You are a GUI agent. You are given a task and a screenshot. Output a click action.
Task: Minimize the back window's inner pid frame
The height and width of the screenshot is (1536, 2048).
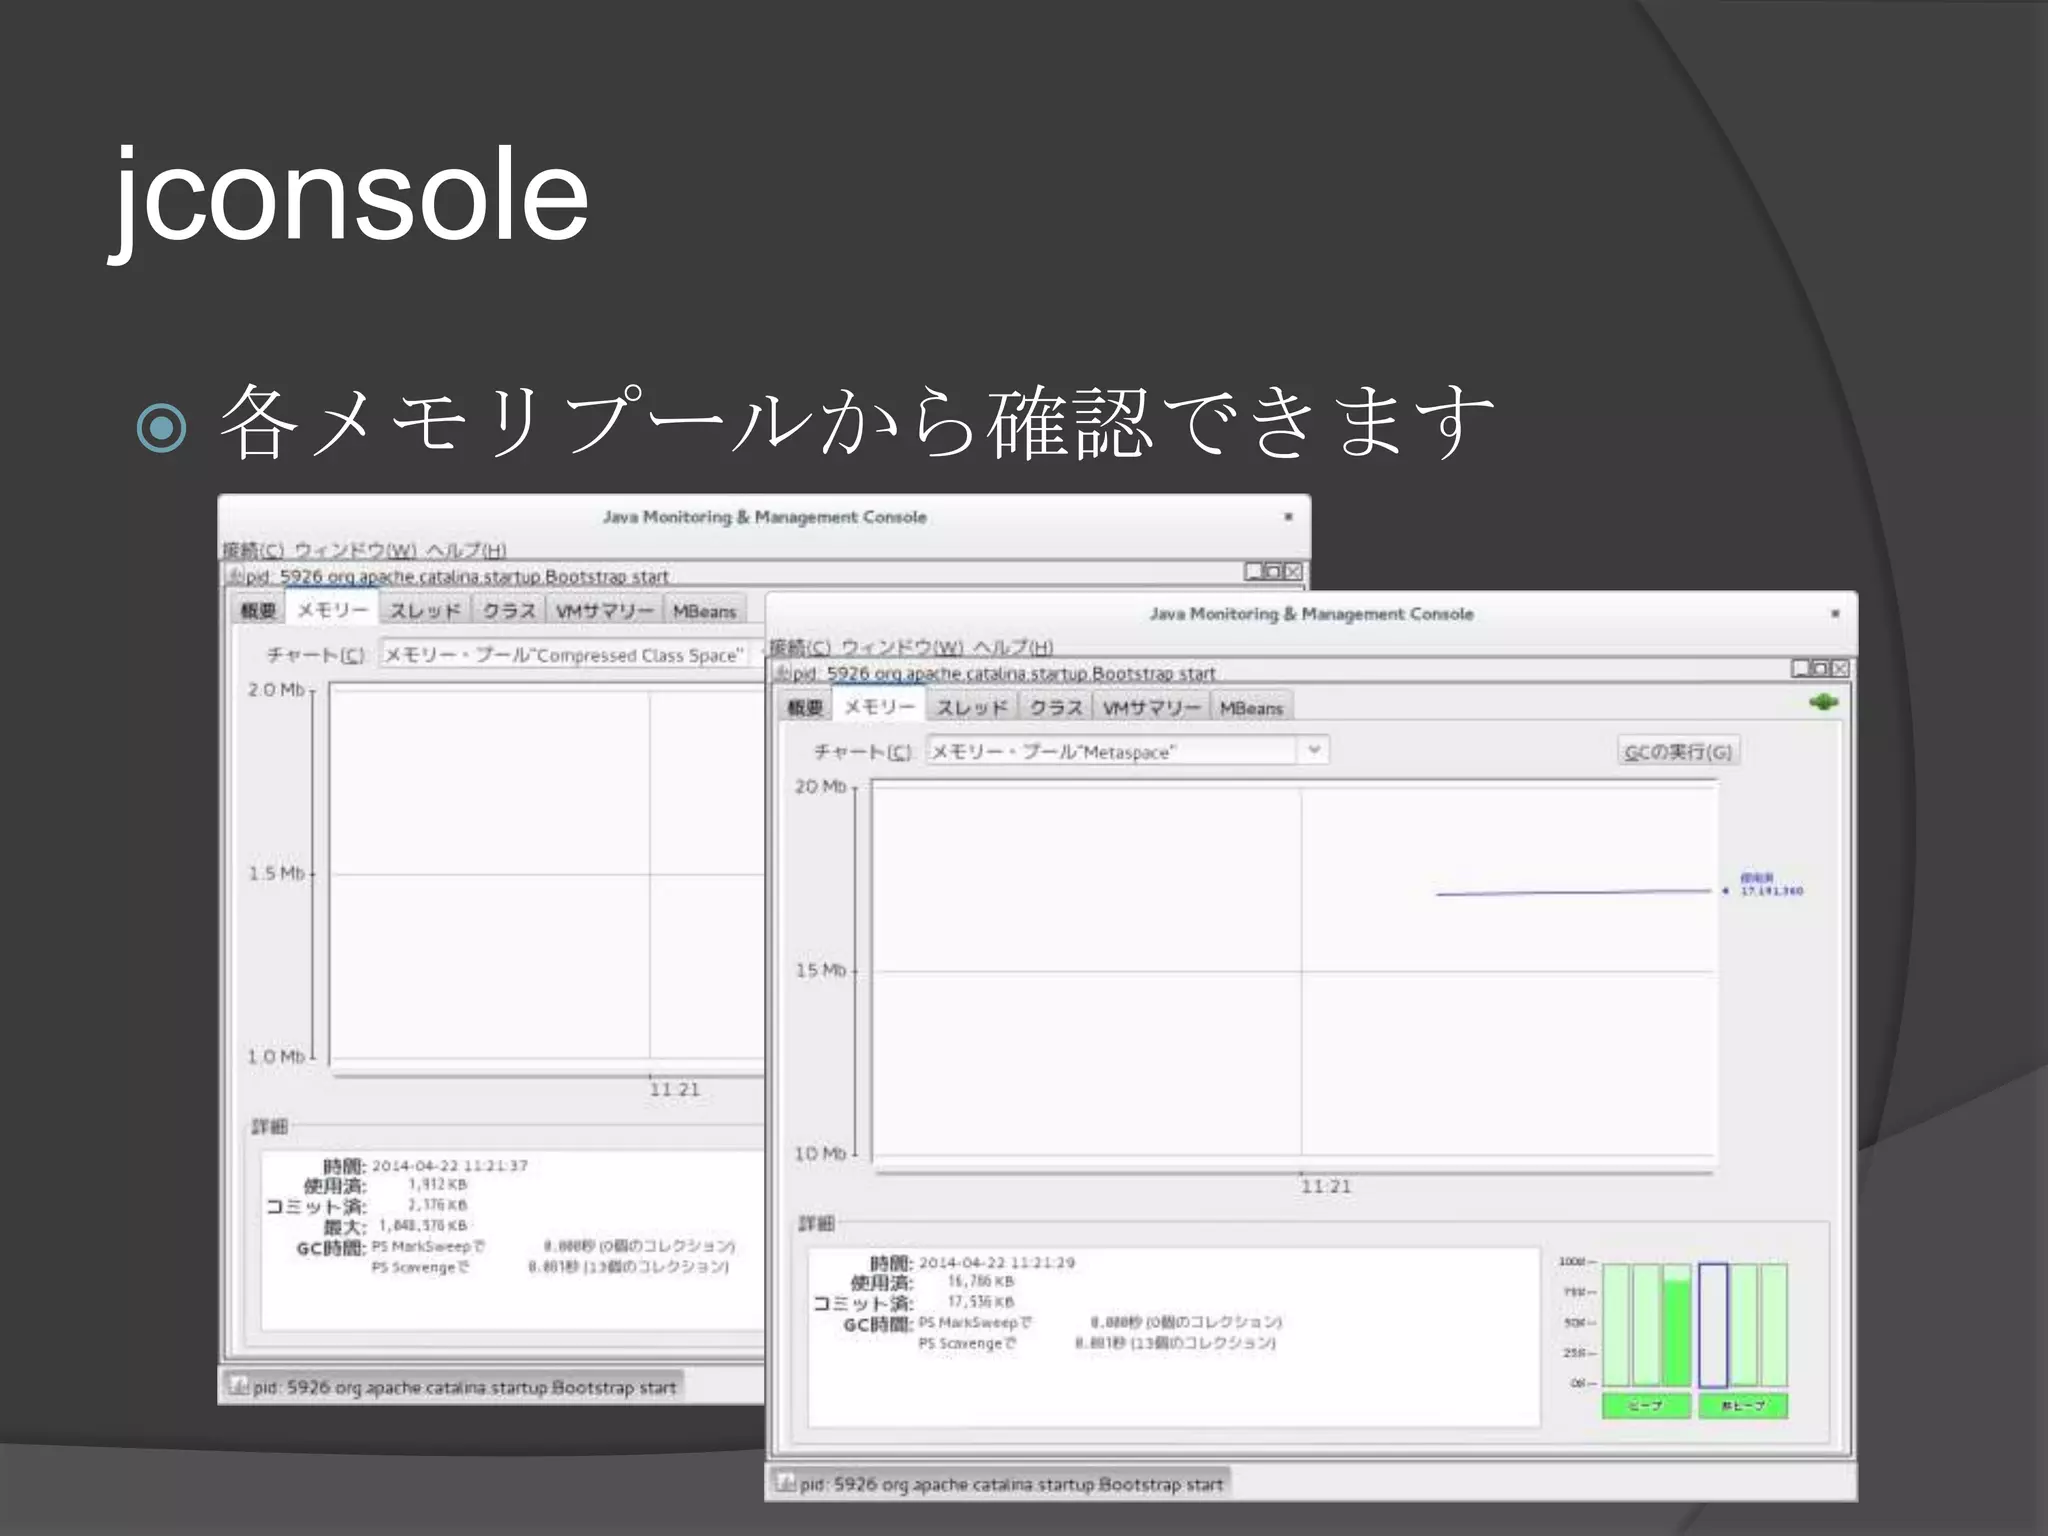click(1254, 571)
